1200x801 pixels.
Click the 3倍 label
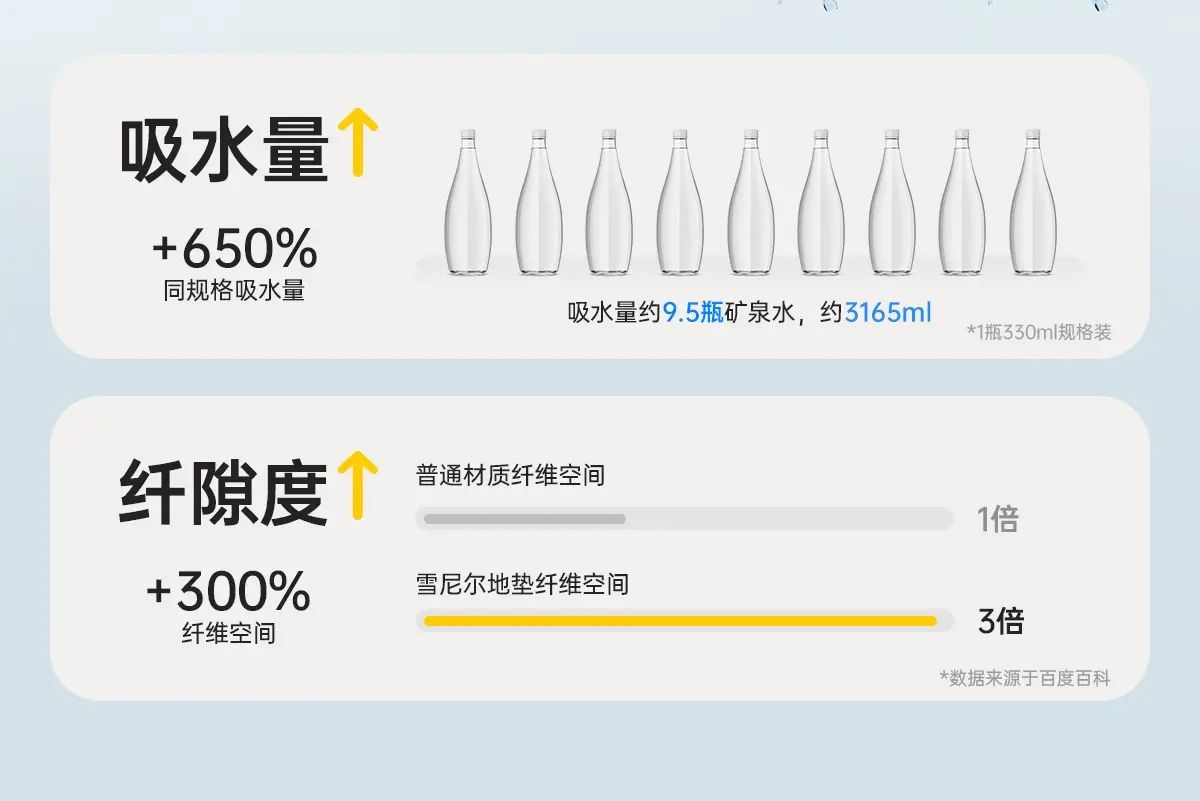[1000, 621]
